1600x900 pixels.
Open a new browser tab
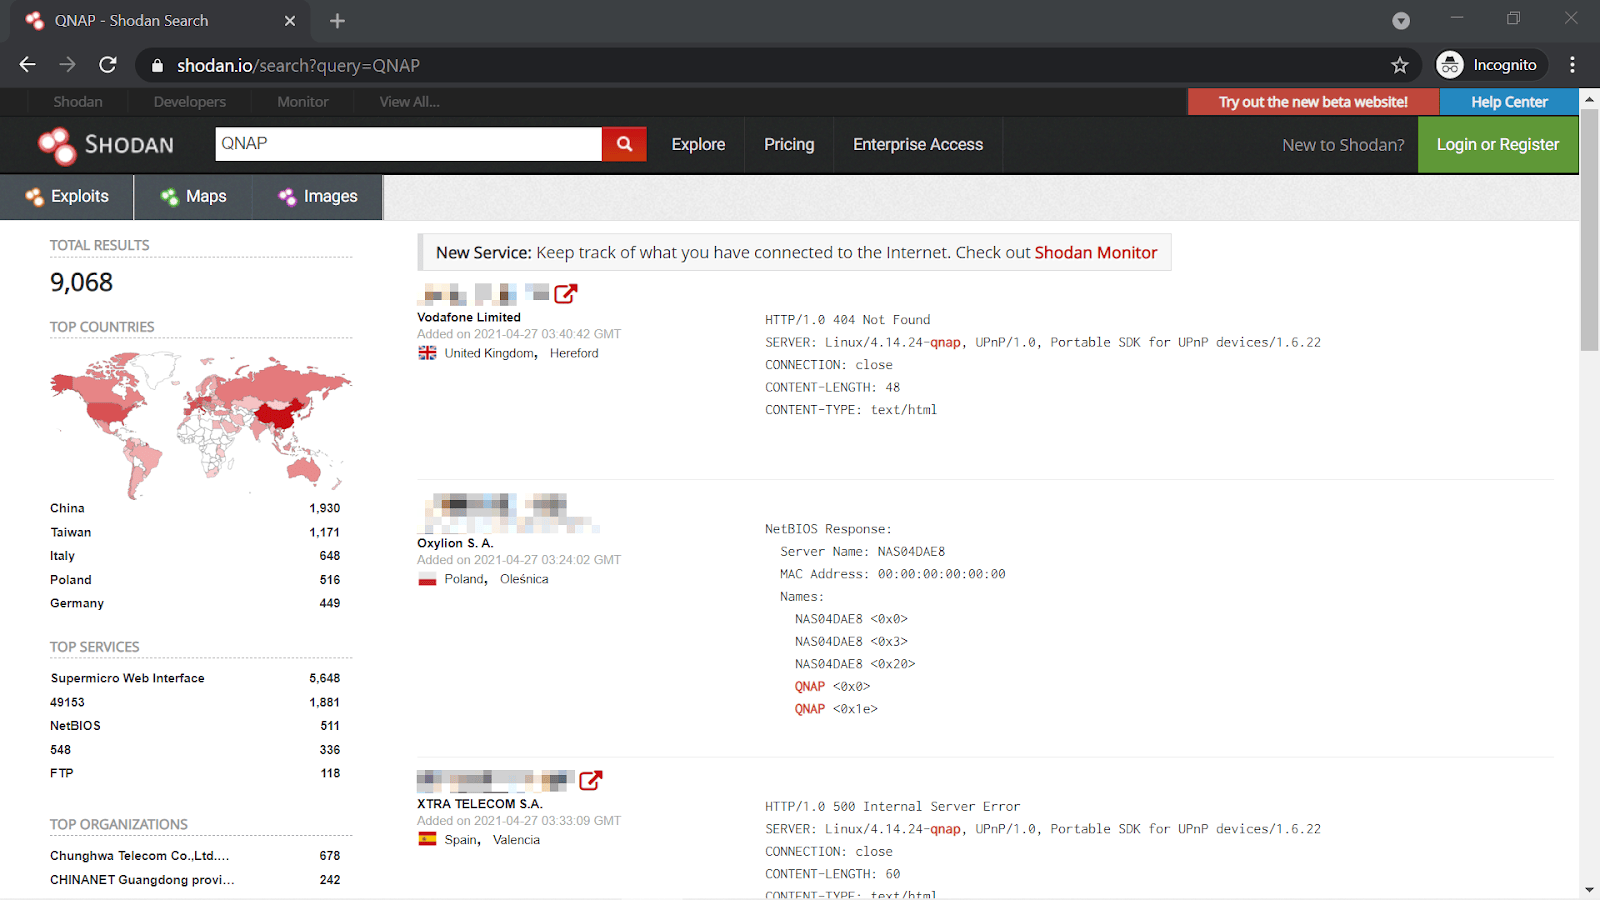click(x=337, y=21)
